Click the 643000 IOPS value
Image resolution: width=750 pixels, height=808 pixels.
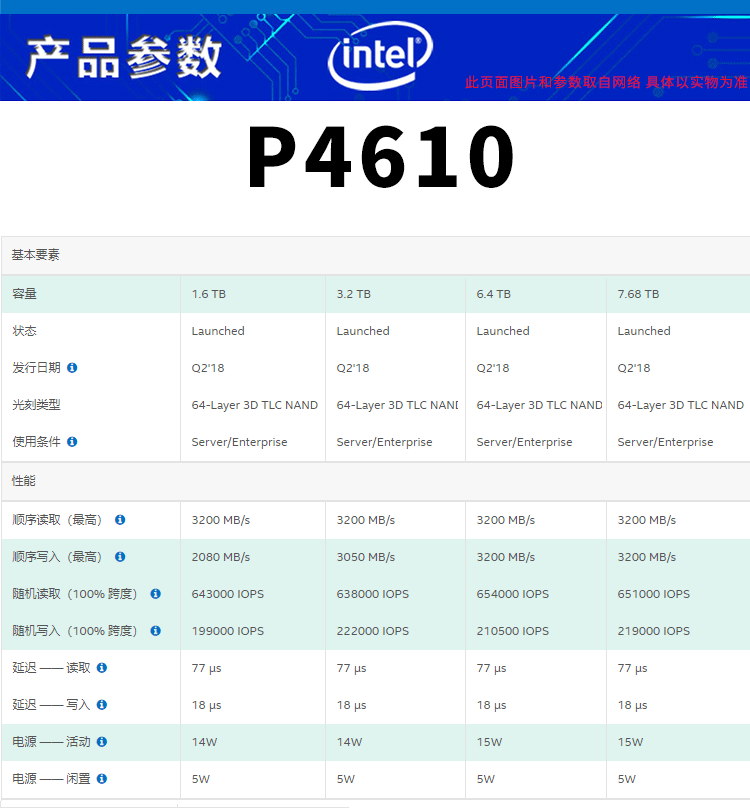pyautogui.click(x=227, y=594)
